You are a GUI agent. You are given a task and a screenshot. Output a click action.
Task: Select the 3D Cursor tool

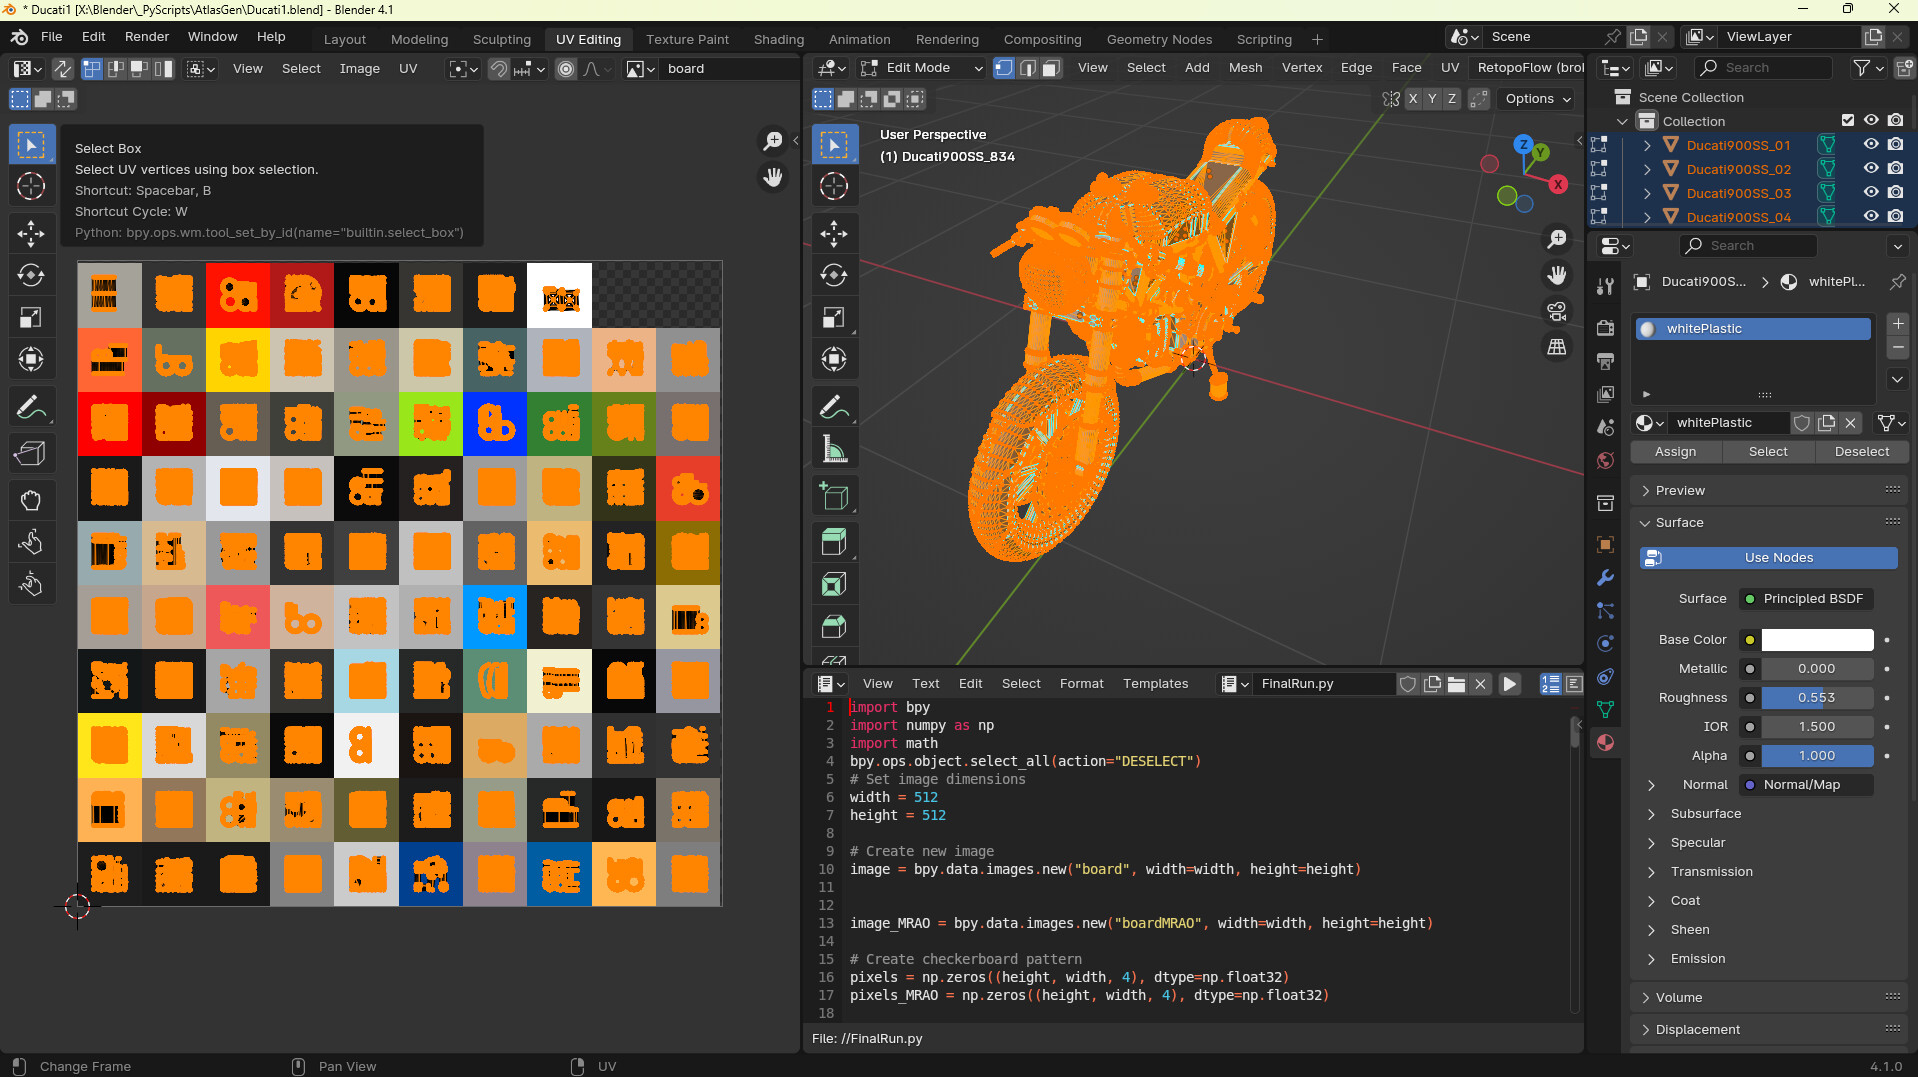pyautogui.click(x=834, y=186)
